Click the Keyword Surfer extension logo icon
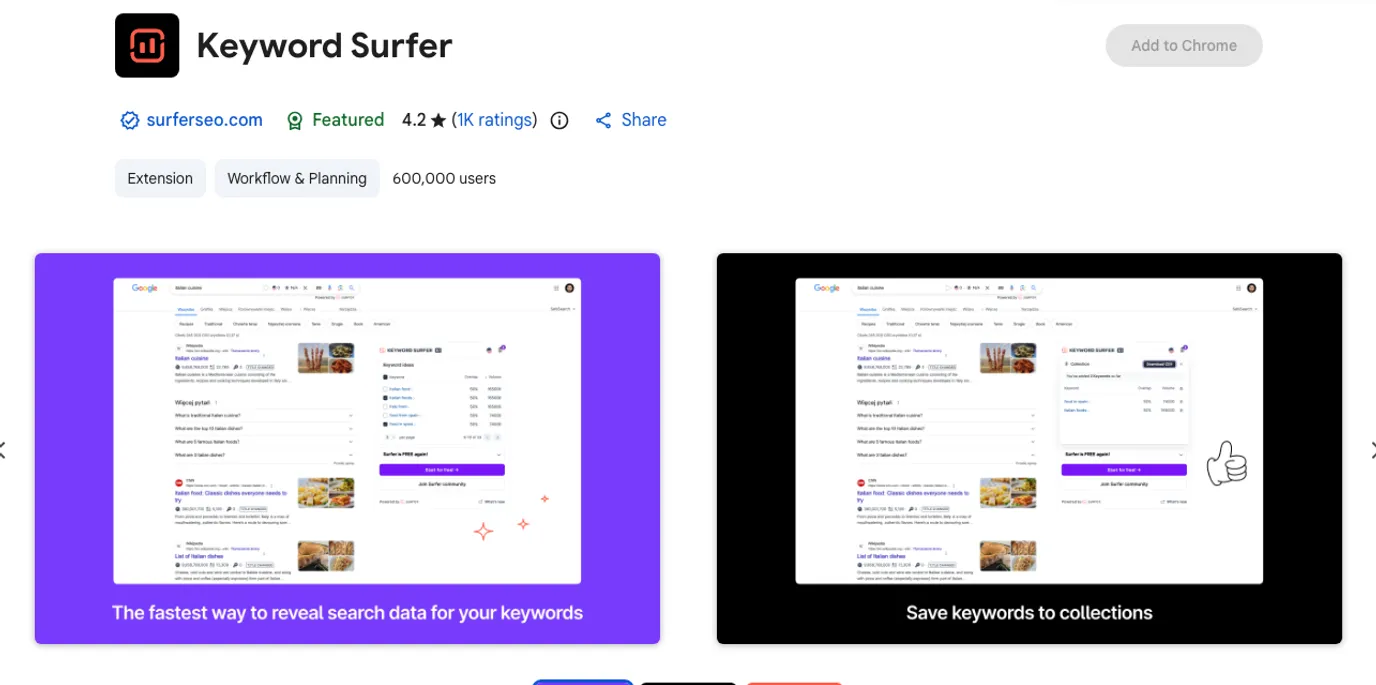1376x685 pixels. click(147, 45)
